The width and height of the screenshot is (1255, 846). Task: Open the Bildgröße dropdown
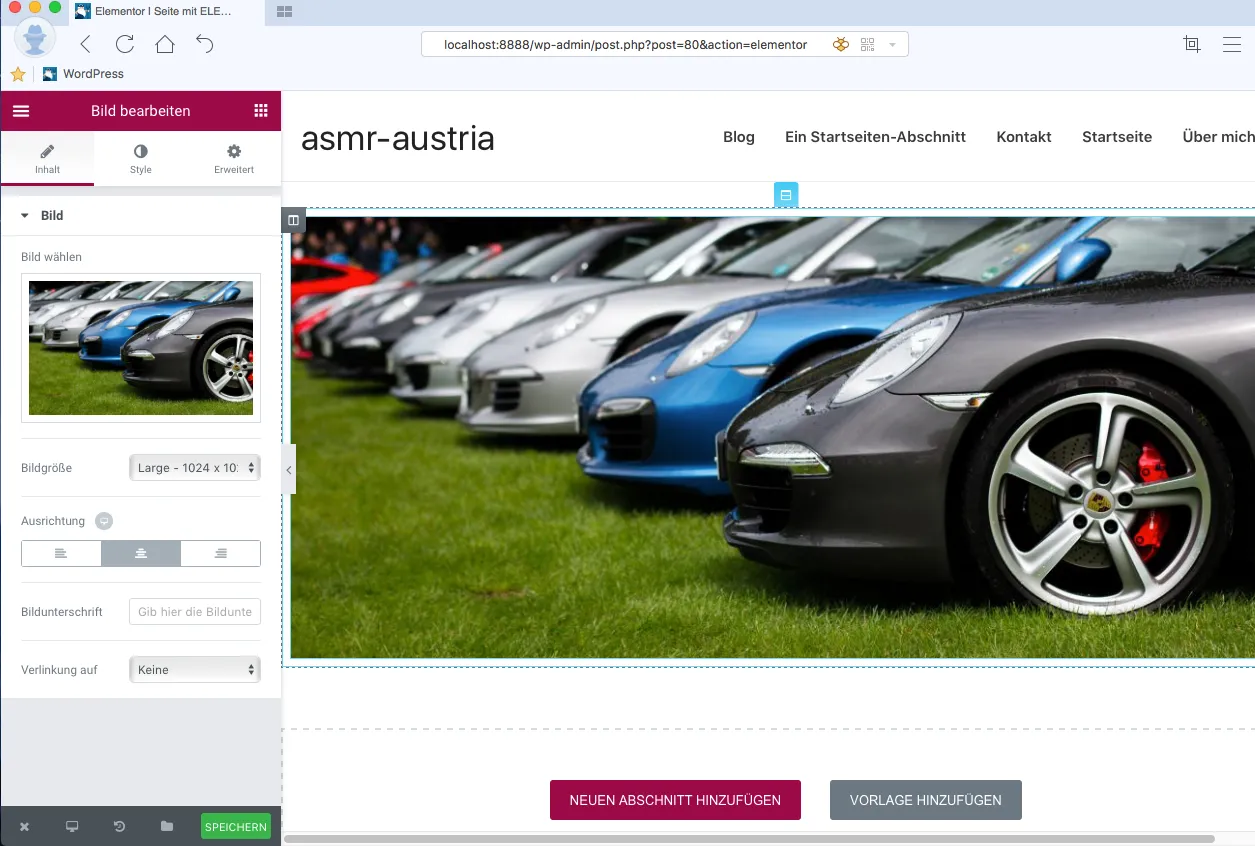pyautogui.click(x=195, y=467)
